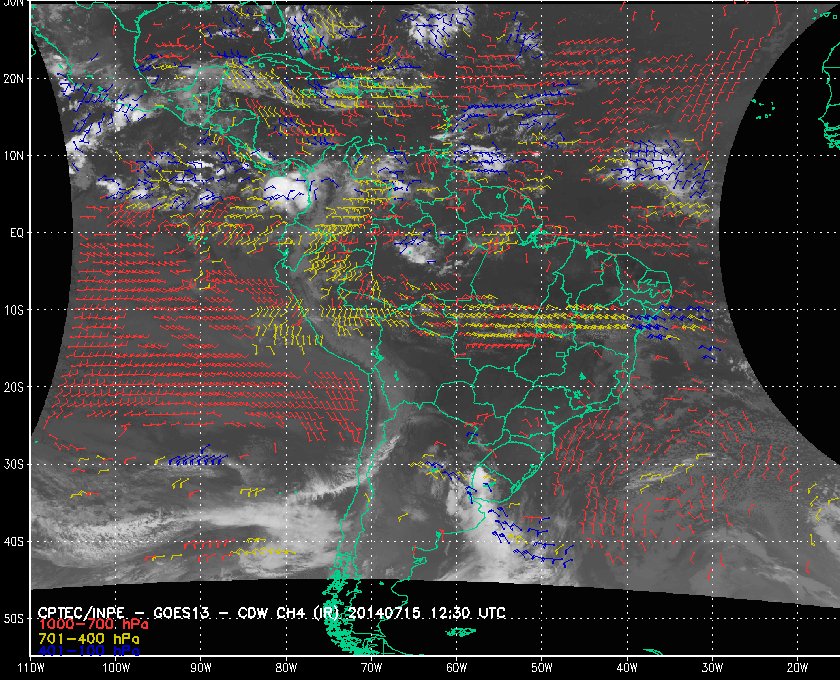Click the red 1000-700 hPa legend entry
840x680 pixels.
[93, 625]
